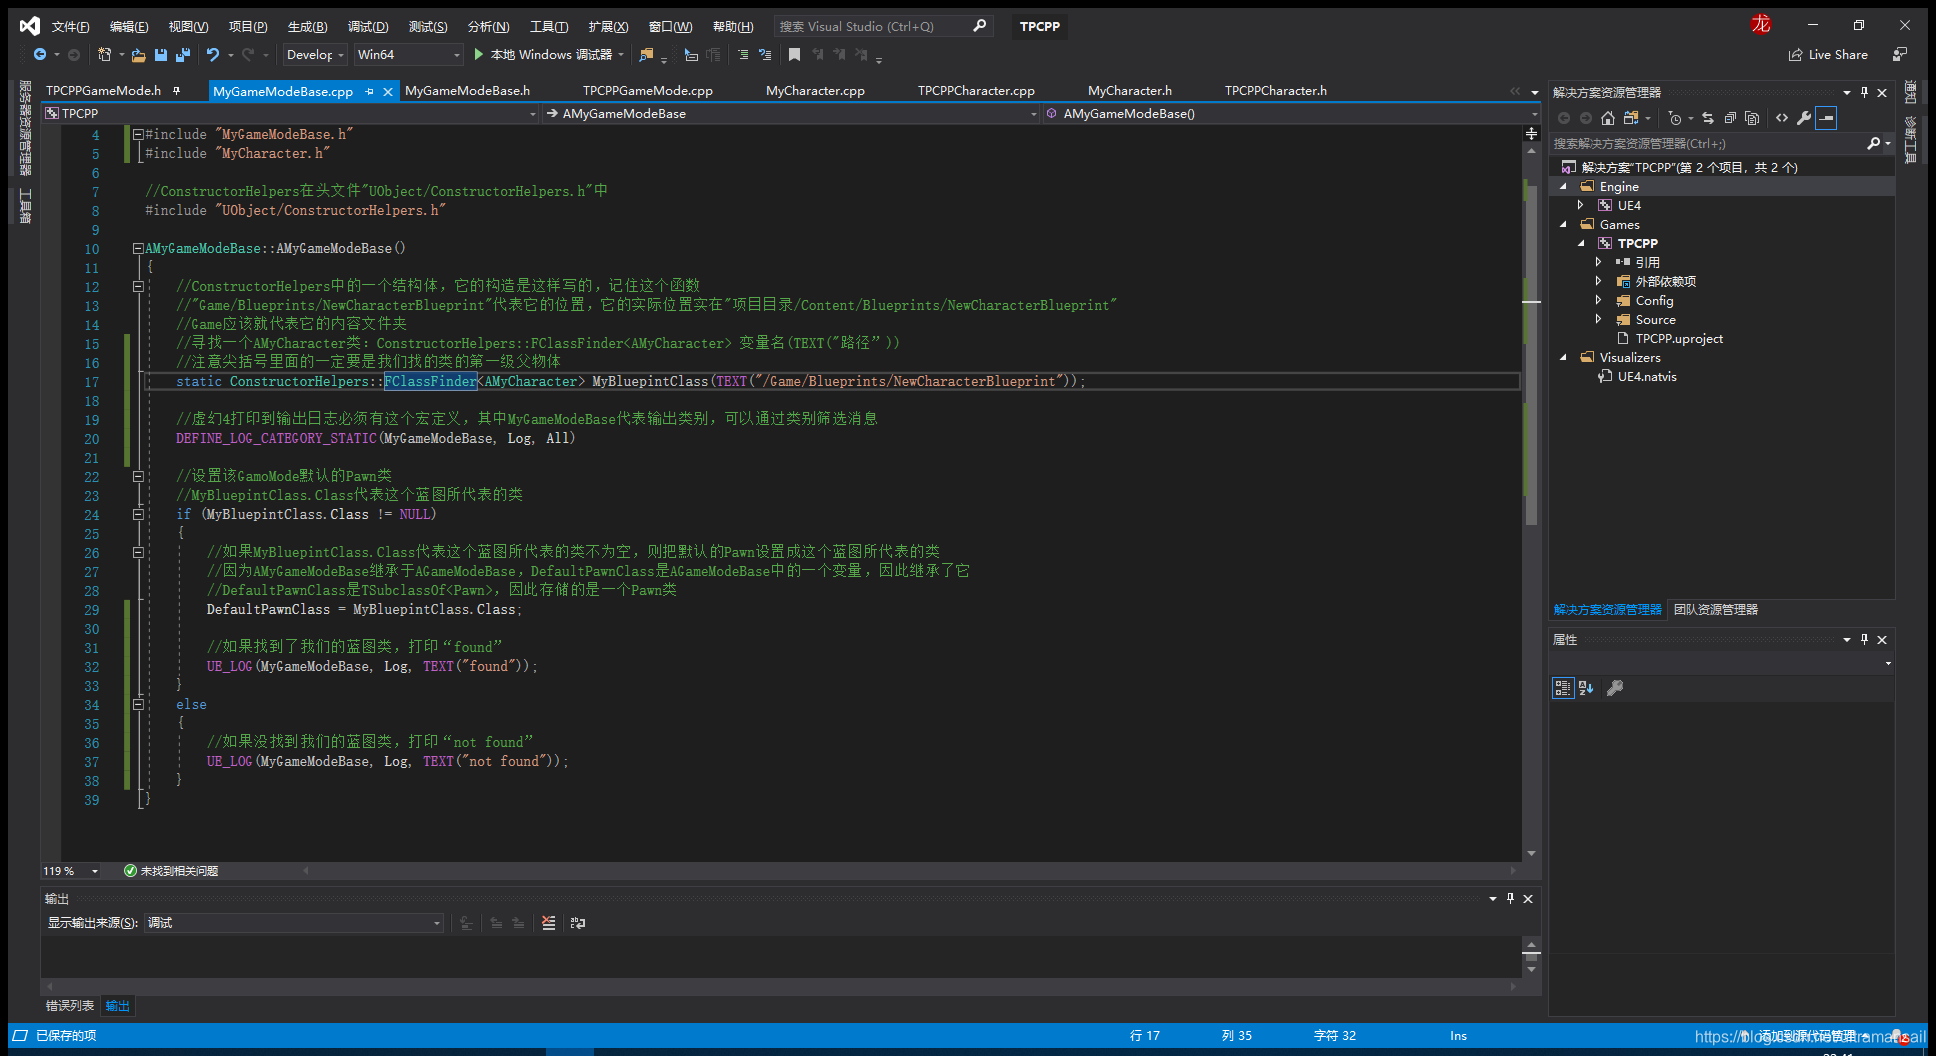Switch to 团队资源管理器 tab
Image resolution: width=1936 pixels, height=1056 pixels.
tap(1716, 610)
